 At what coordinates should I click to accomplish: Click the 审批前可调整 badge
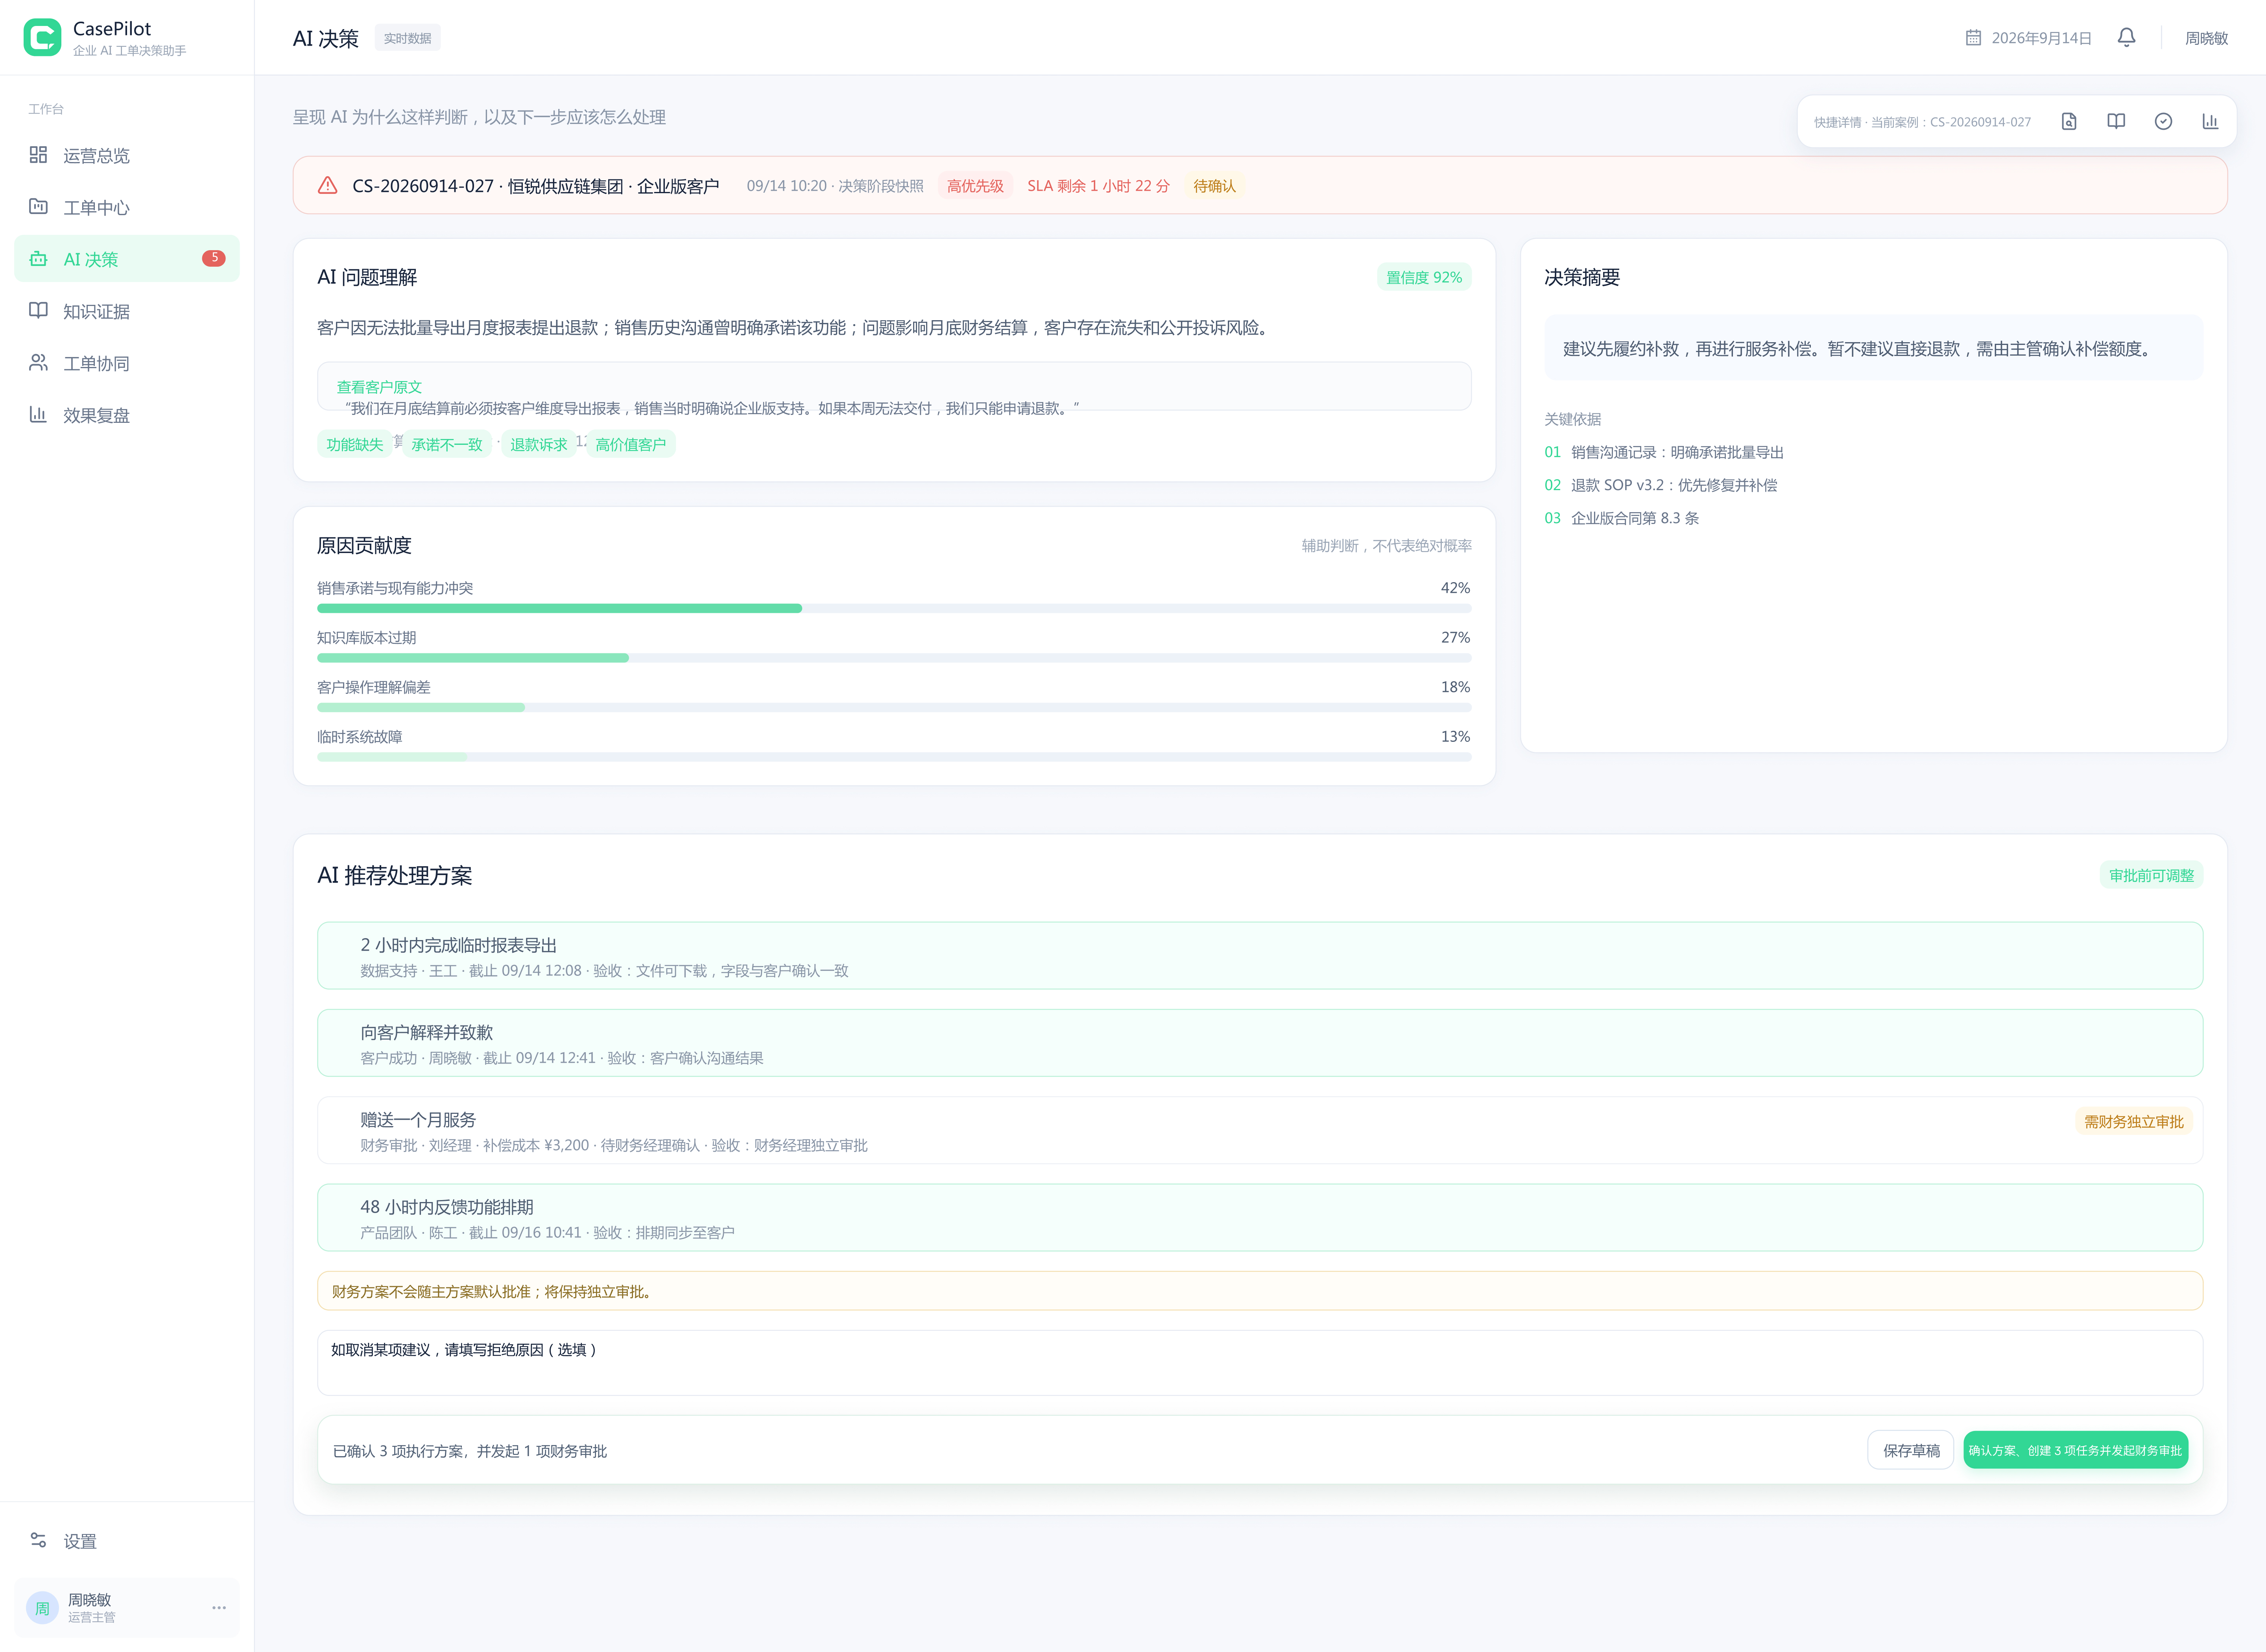coord(2151,875)
